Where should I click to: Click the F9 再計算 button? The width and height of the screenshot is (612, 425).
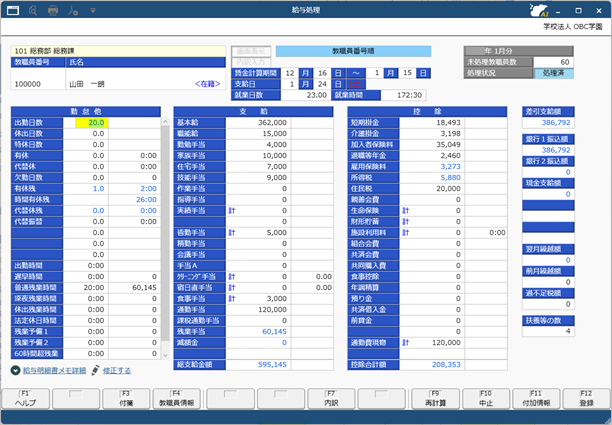(435, 398)
